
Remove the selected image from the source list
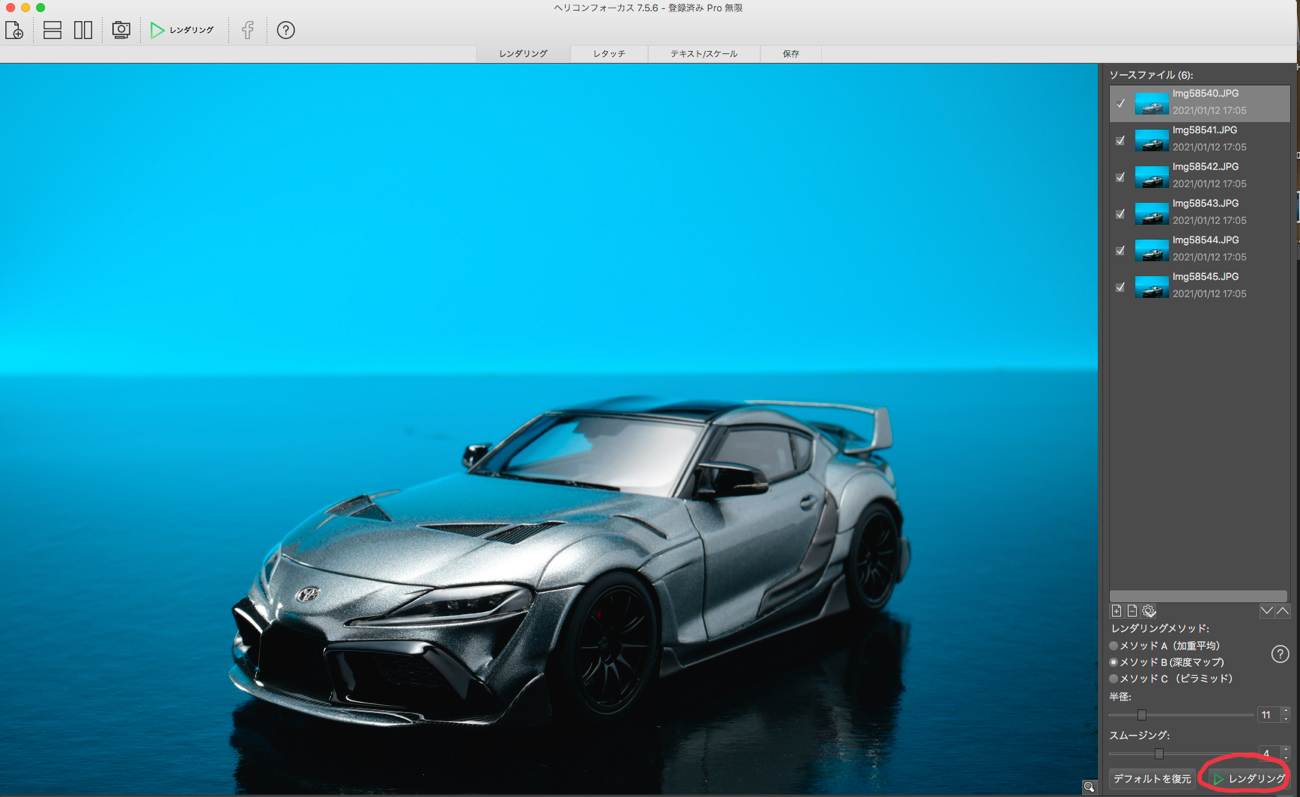click(x=1132, y=611)
